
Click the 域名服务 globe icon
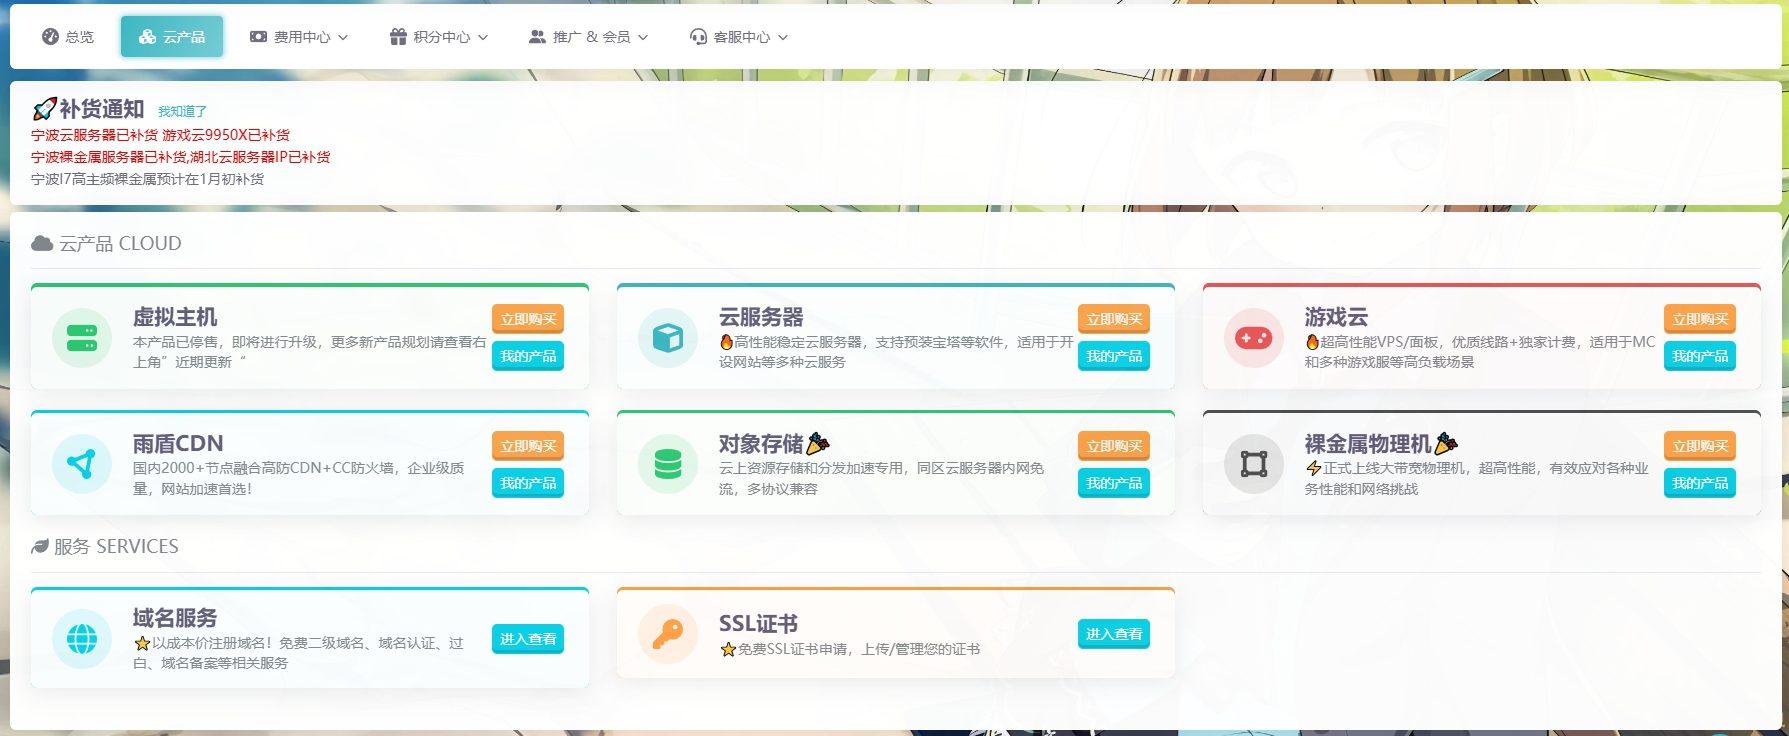[x=82, y=639]
